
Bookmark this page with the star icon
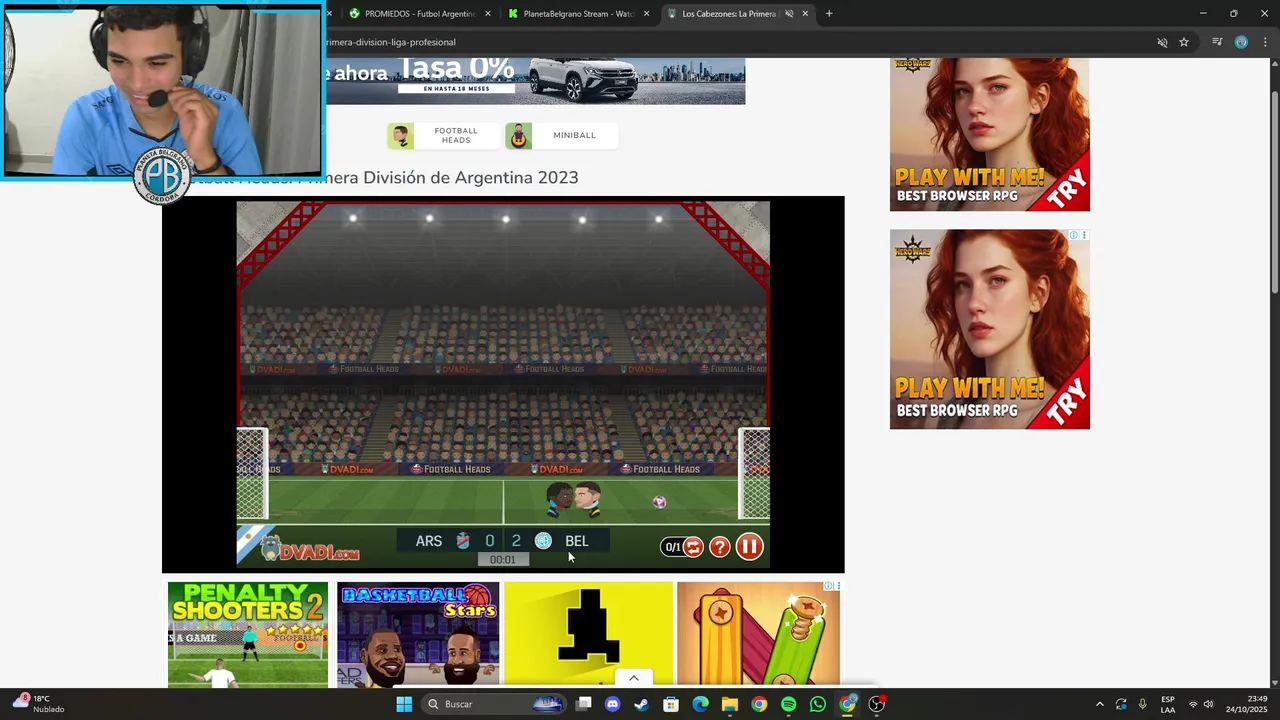point(1184,42)
